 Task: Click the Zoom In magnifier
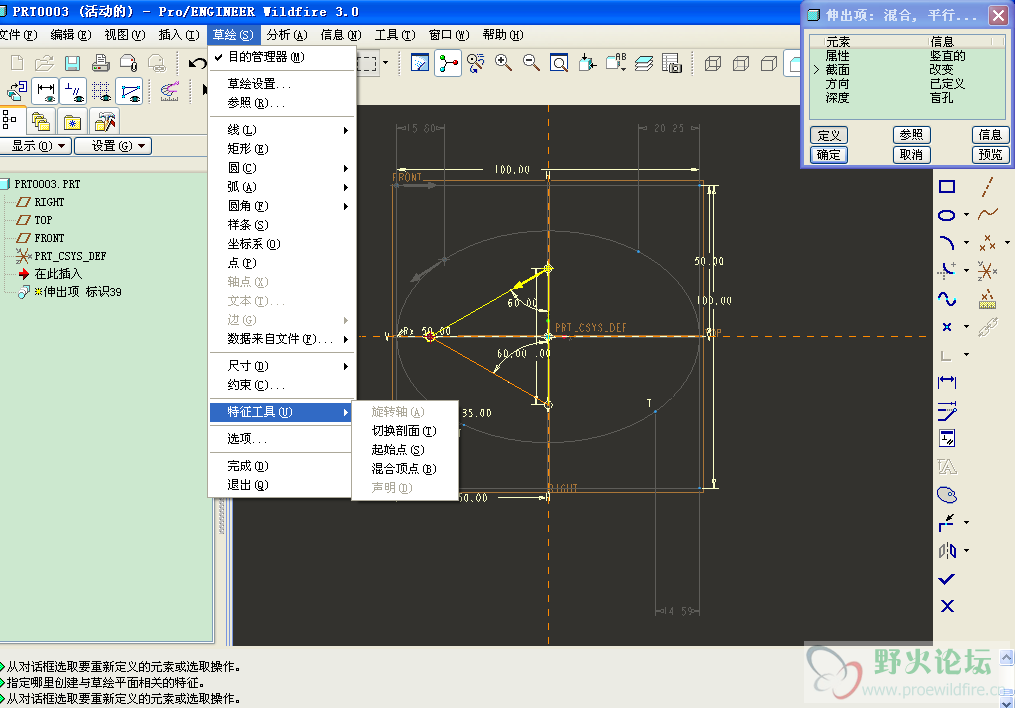(503, 63)
